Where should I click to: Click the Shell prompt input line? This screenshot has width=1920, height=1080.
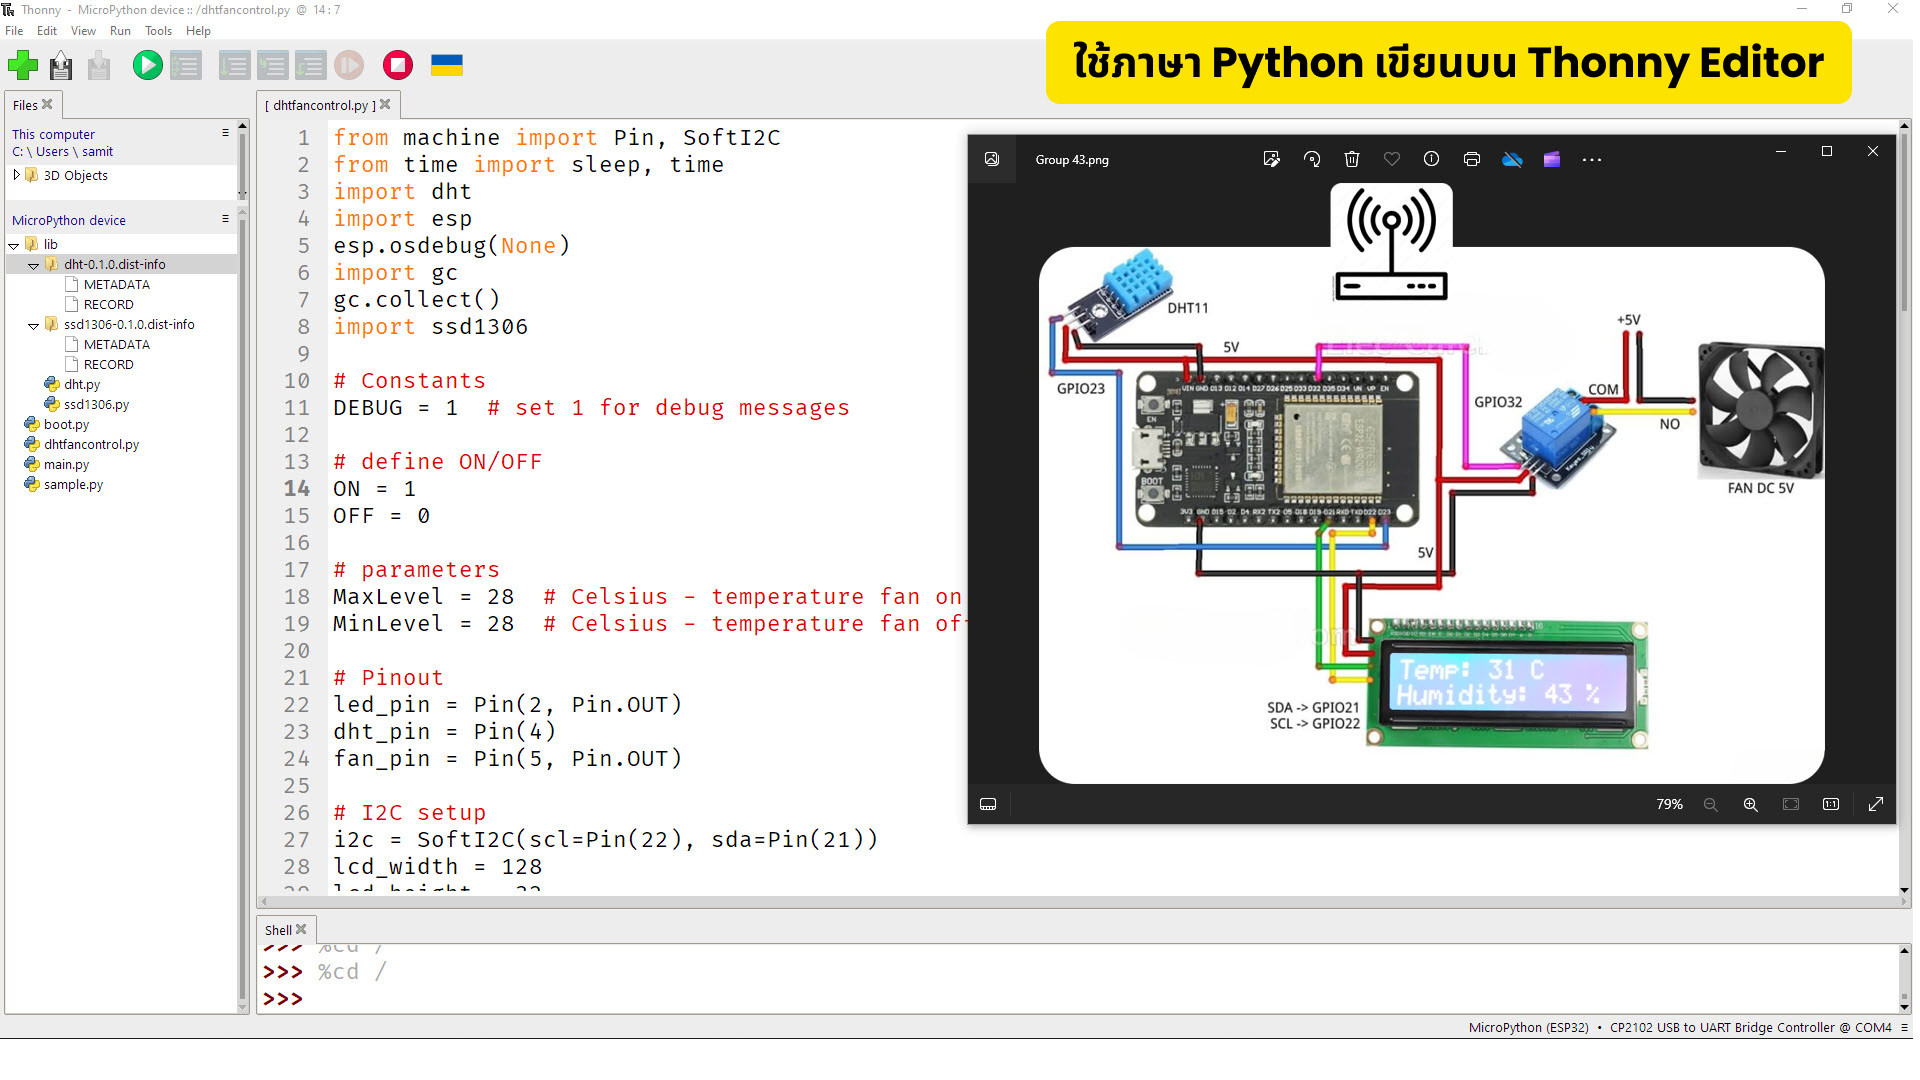[x=1078, y=999]
